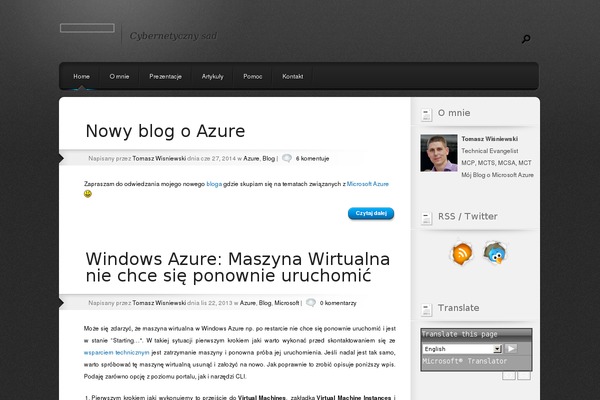Open the English language dropdown
The image size is (600, 400).
tap(462, 349)
